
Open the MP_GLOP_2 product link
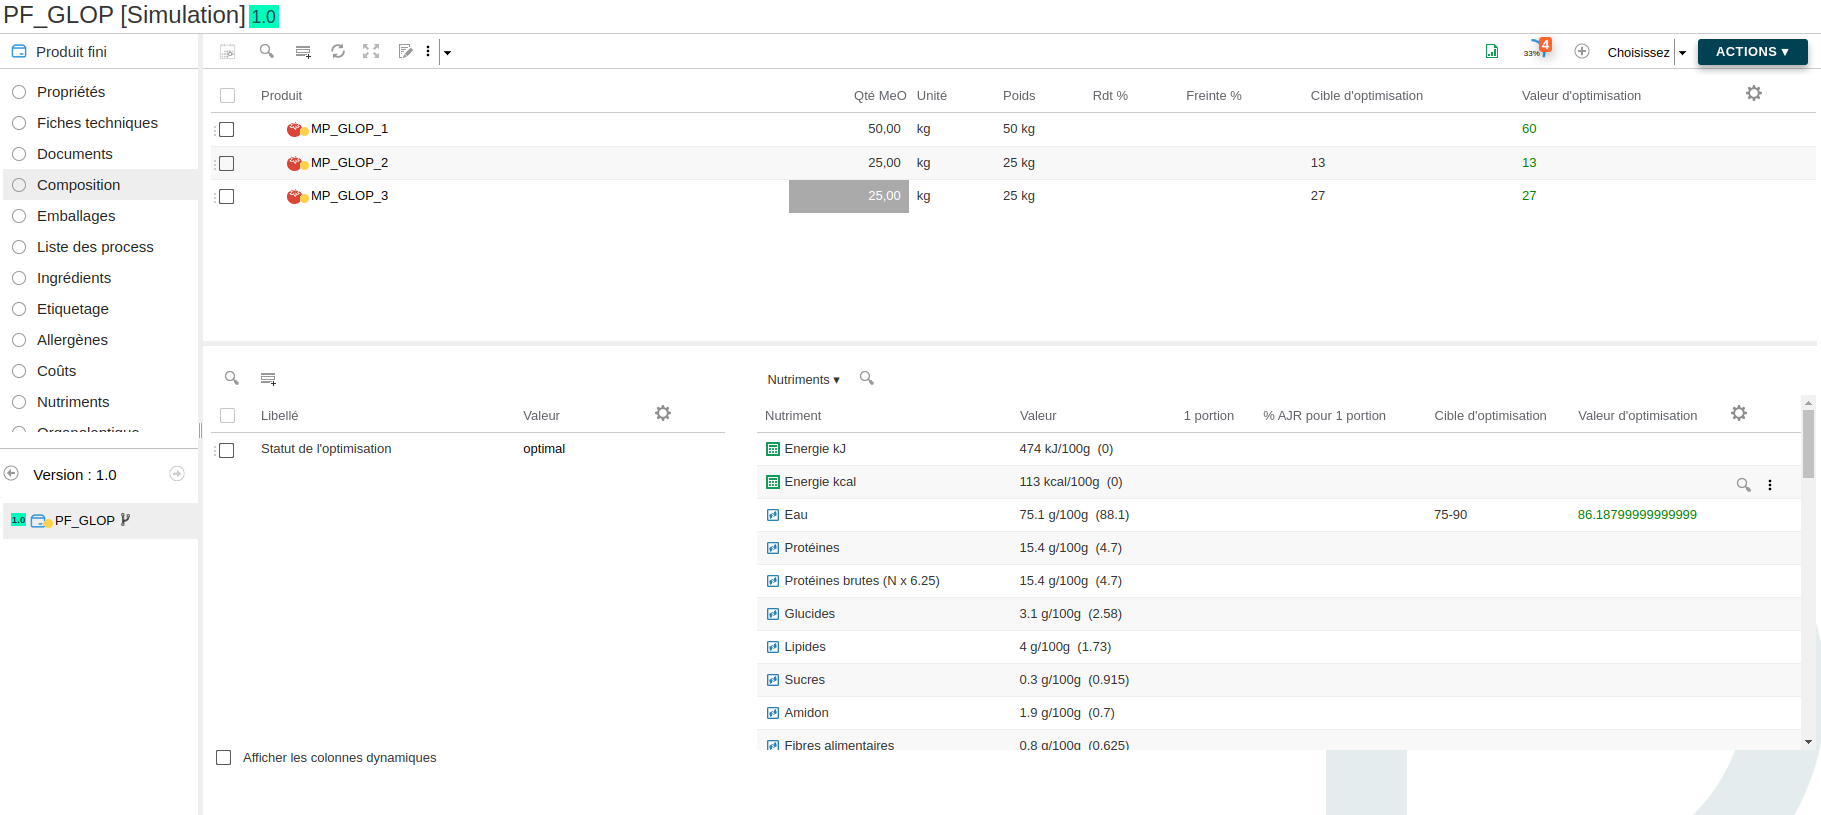(x=349, y=162)
